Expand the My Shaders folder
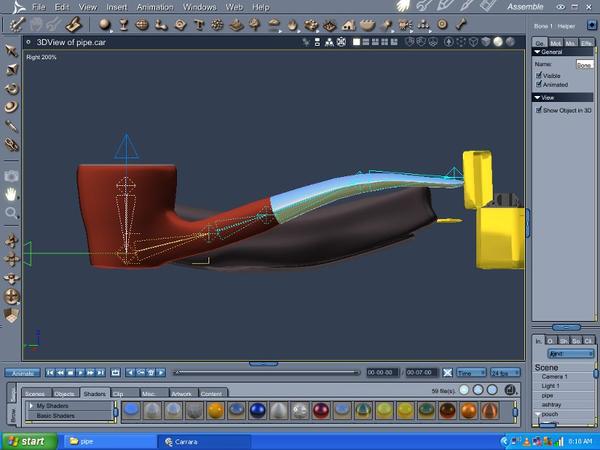 [31, 406]
